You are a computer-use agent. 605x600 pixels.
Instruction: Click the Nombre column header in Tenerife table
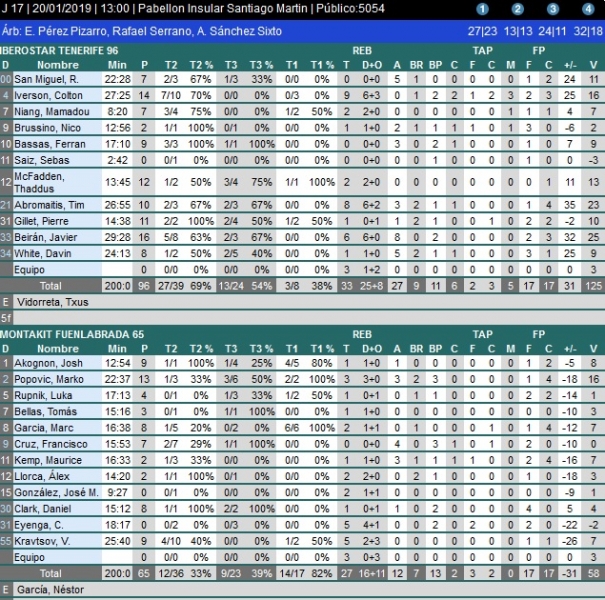coord(58,65)
